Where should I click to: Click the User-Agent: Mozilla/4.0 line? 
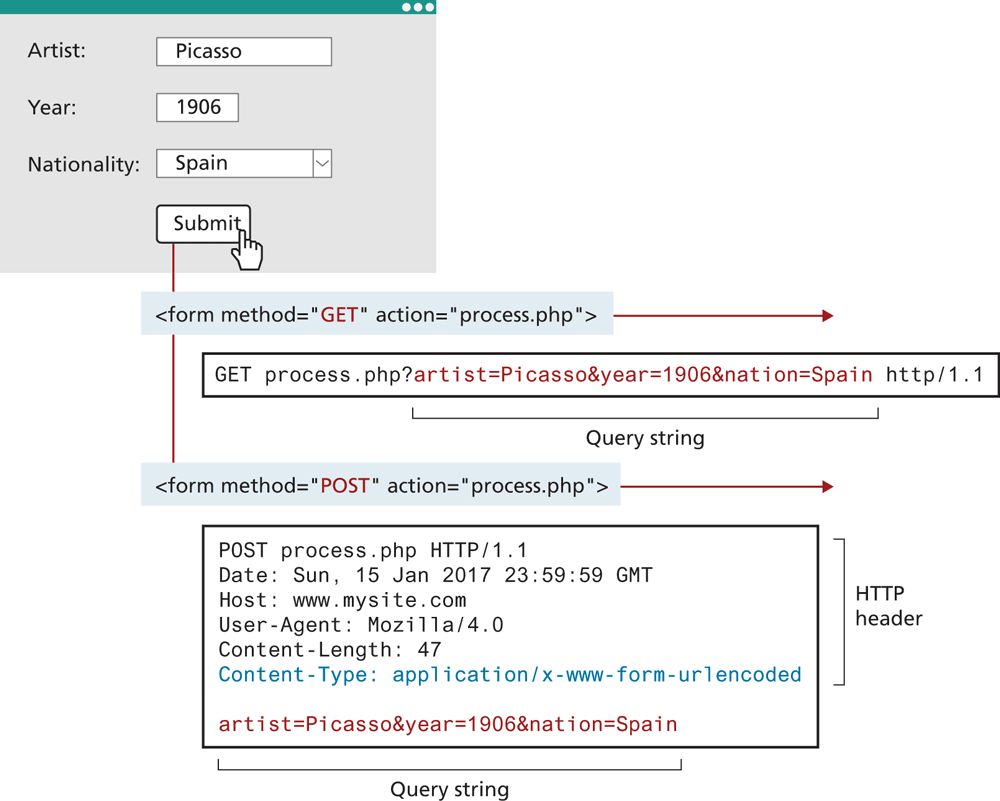pyautogui.click(x=360, y=625)
